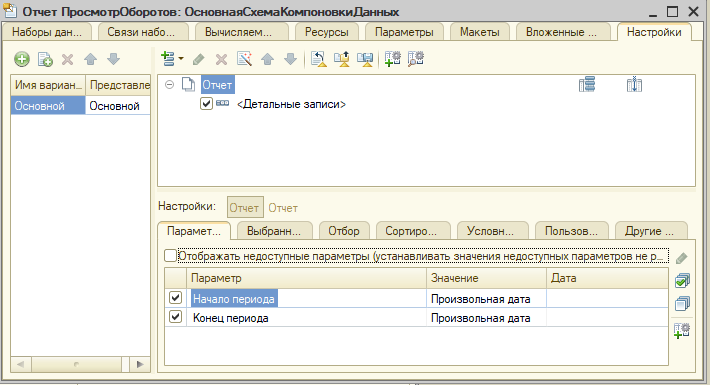Uncheck all parameters with empty boxes icon

coord(682,303)
